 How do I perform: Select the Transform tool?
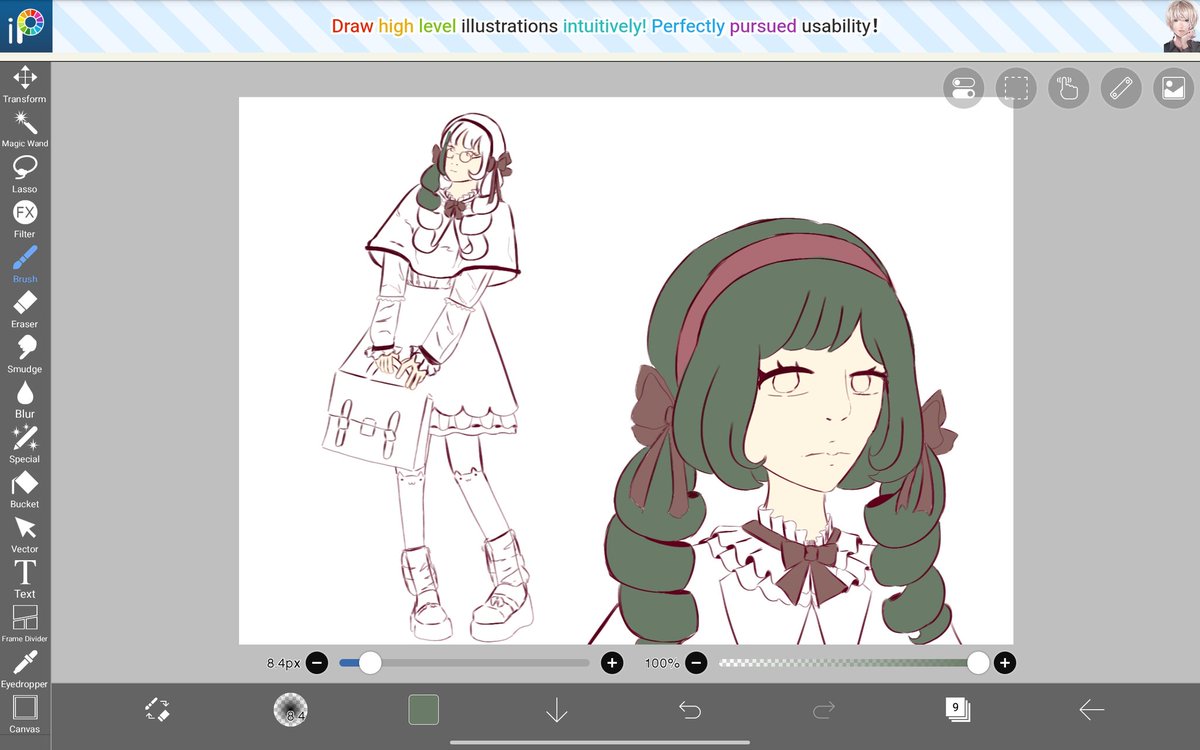[x=24, y=84]
